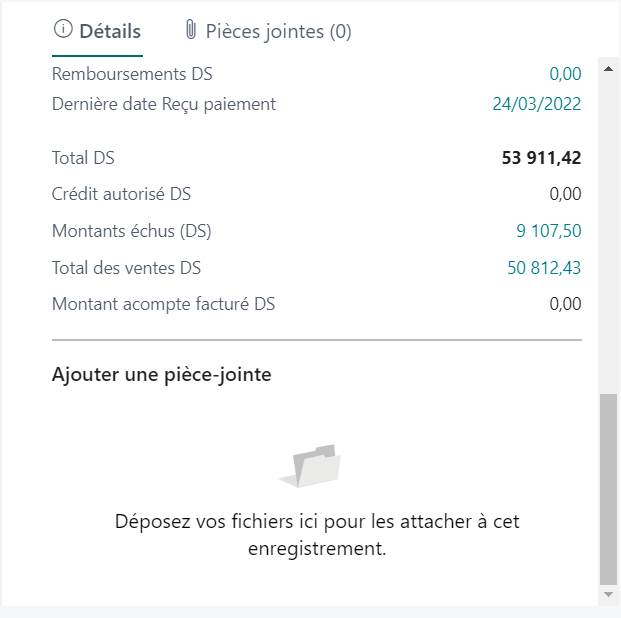621x618 pixels.
Task: Select the Total DS value 53 911,42
Action: point(541,158)
